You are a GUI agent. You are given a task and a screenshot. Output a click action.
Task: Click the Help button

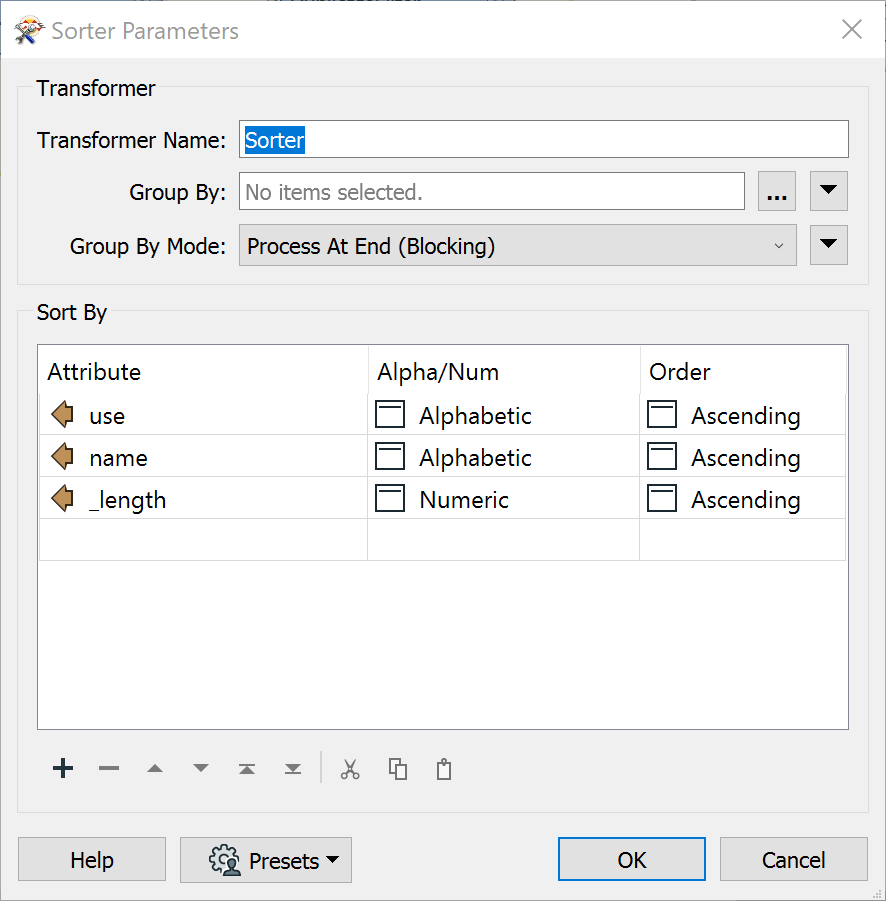pyautogui.click(x=91, y=859)
